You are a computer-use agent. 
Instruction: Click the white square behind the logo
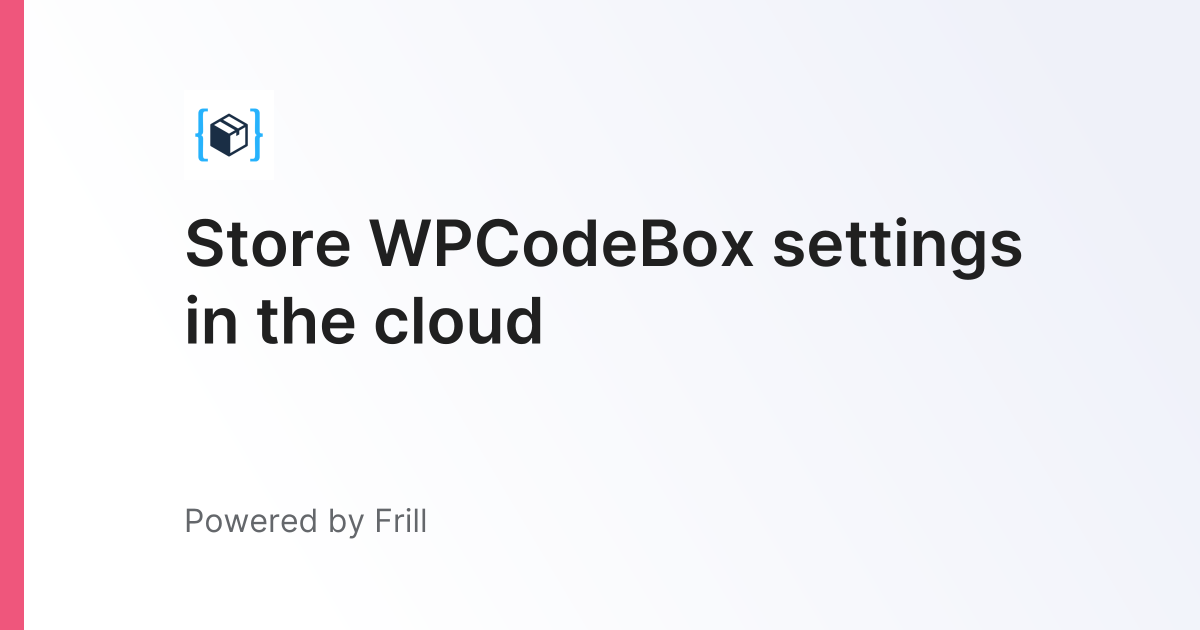pyautogui.click(x=230, y=135)
